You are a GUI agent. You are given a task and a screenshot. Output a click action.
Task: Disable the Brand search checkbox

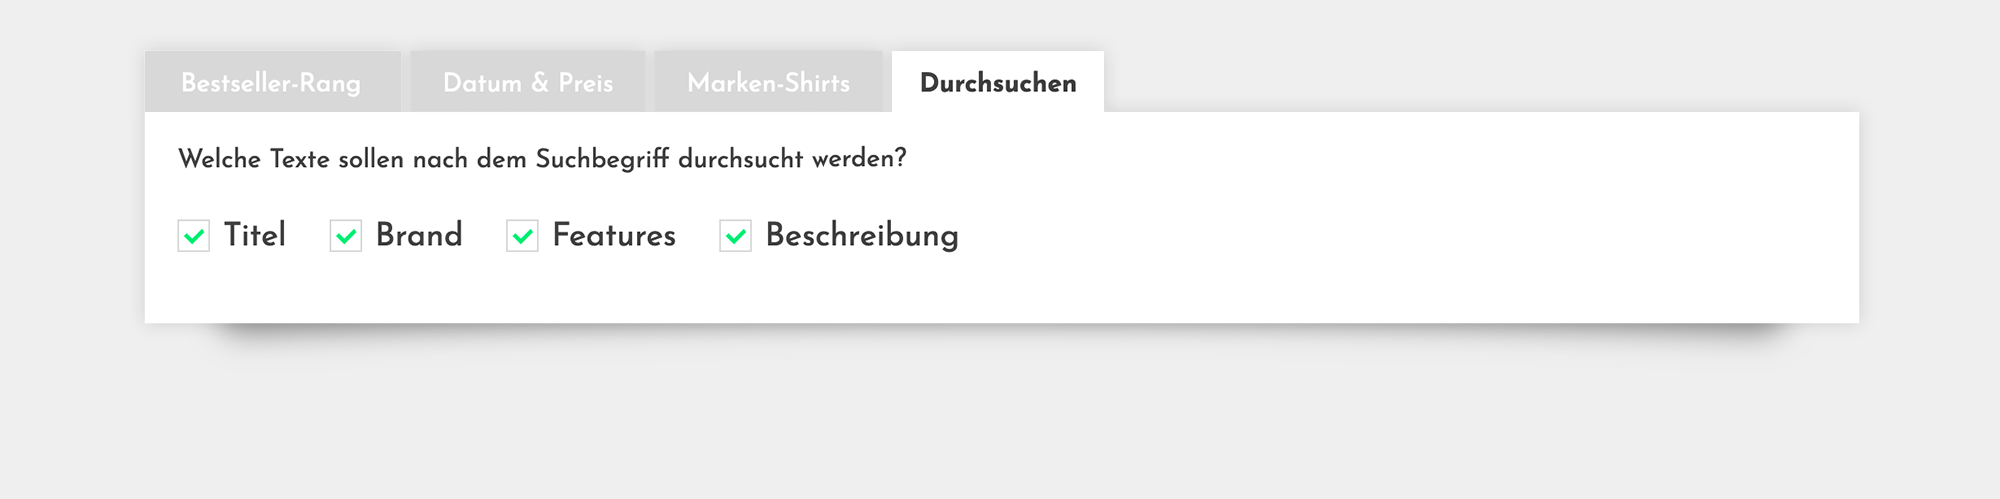(346, 236)
